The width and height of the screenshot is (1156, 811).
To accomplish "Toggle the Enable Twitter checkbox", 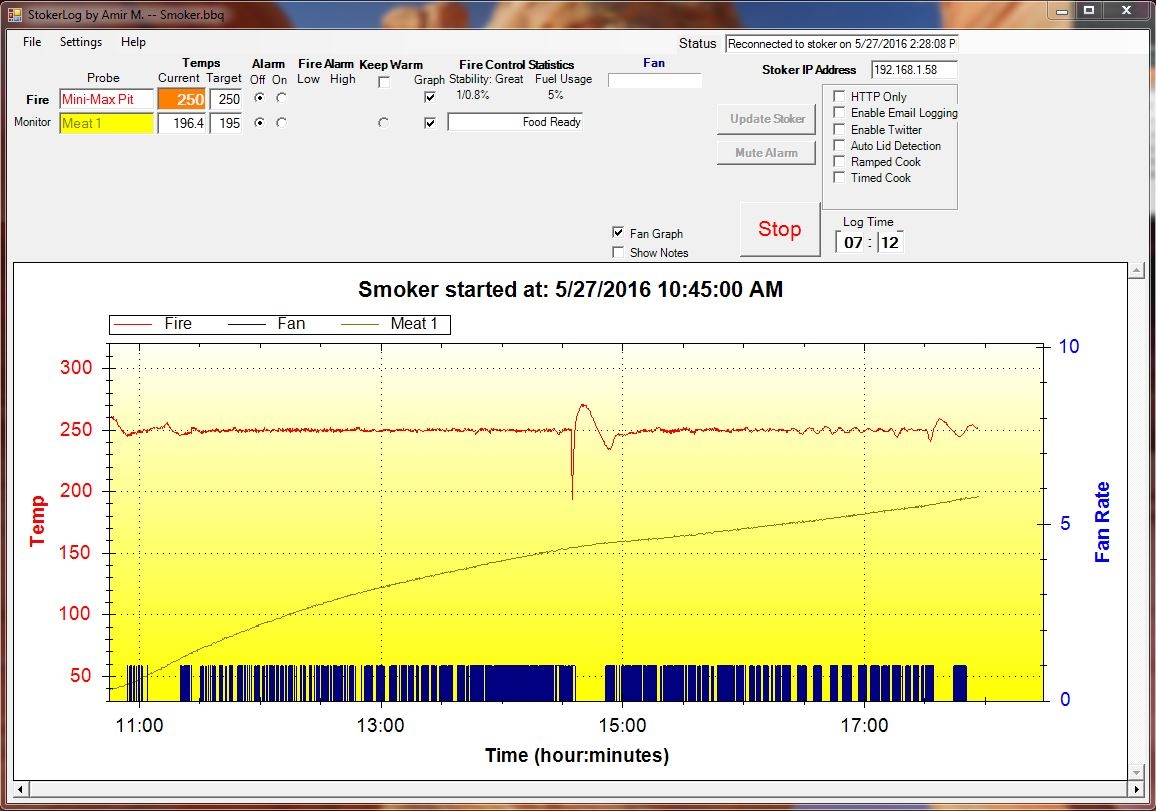I will tap(839, 129).
